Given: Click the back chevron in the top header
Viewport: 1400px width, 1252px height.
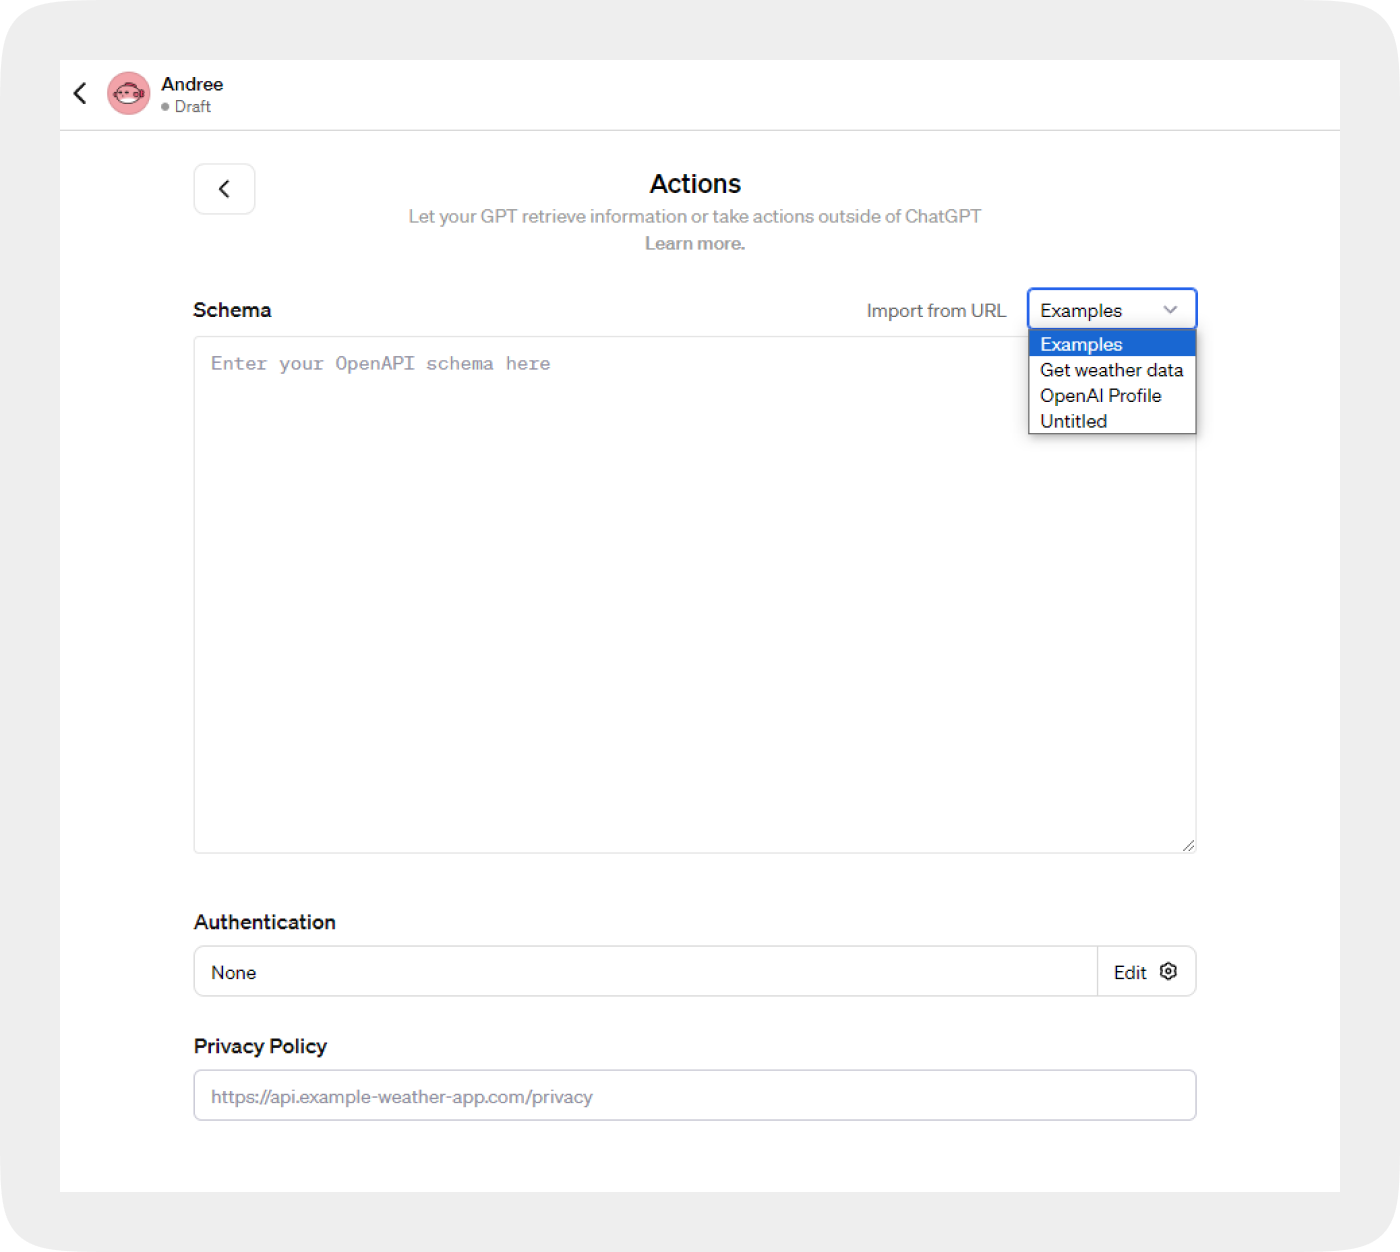Looking at the screenshot, I should 80,93.
